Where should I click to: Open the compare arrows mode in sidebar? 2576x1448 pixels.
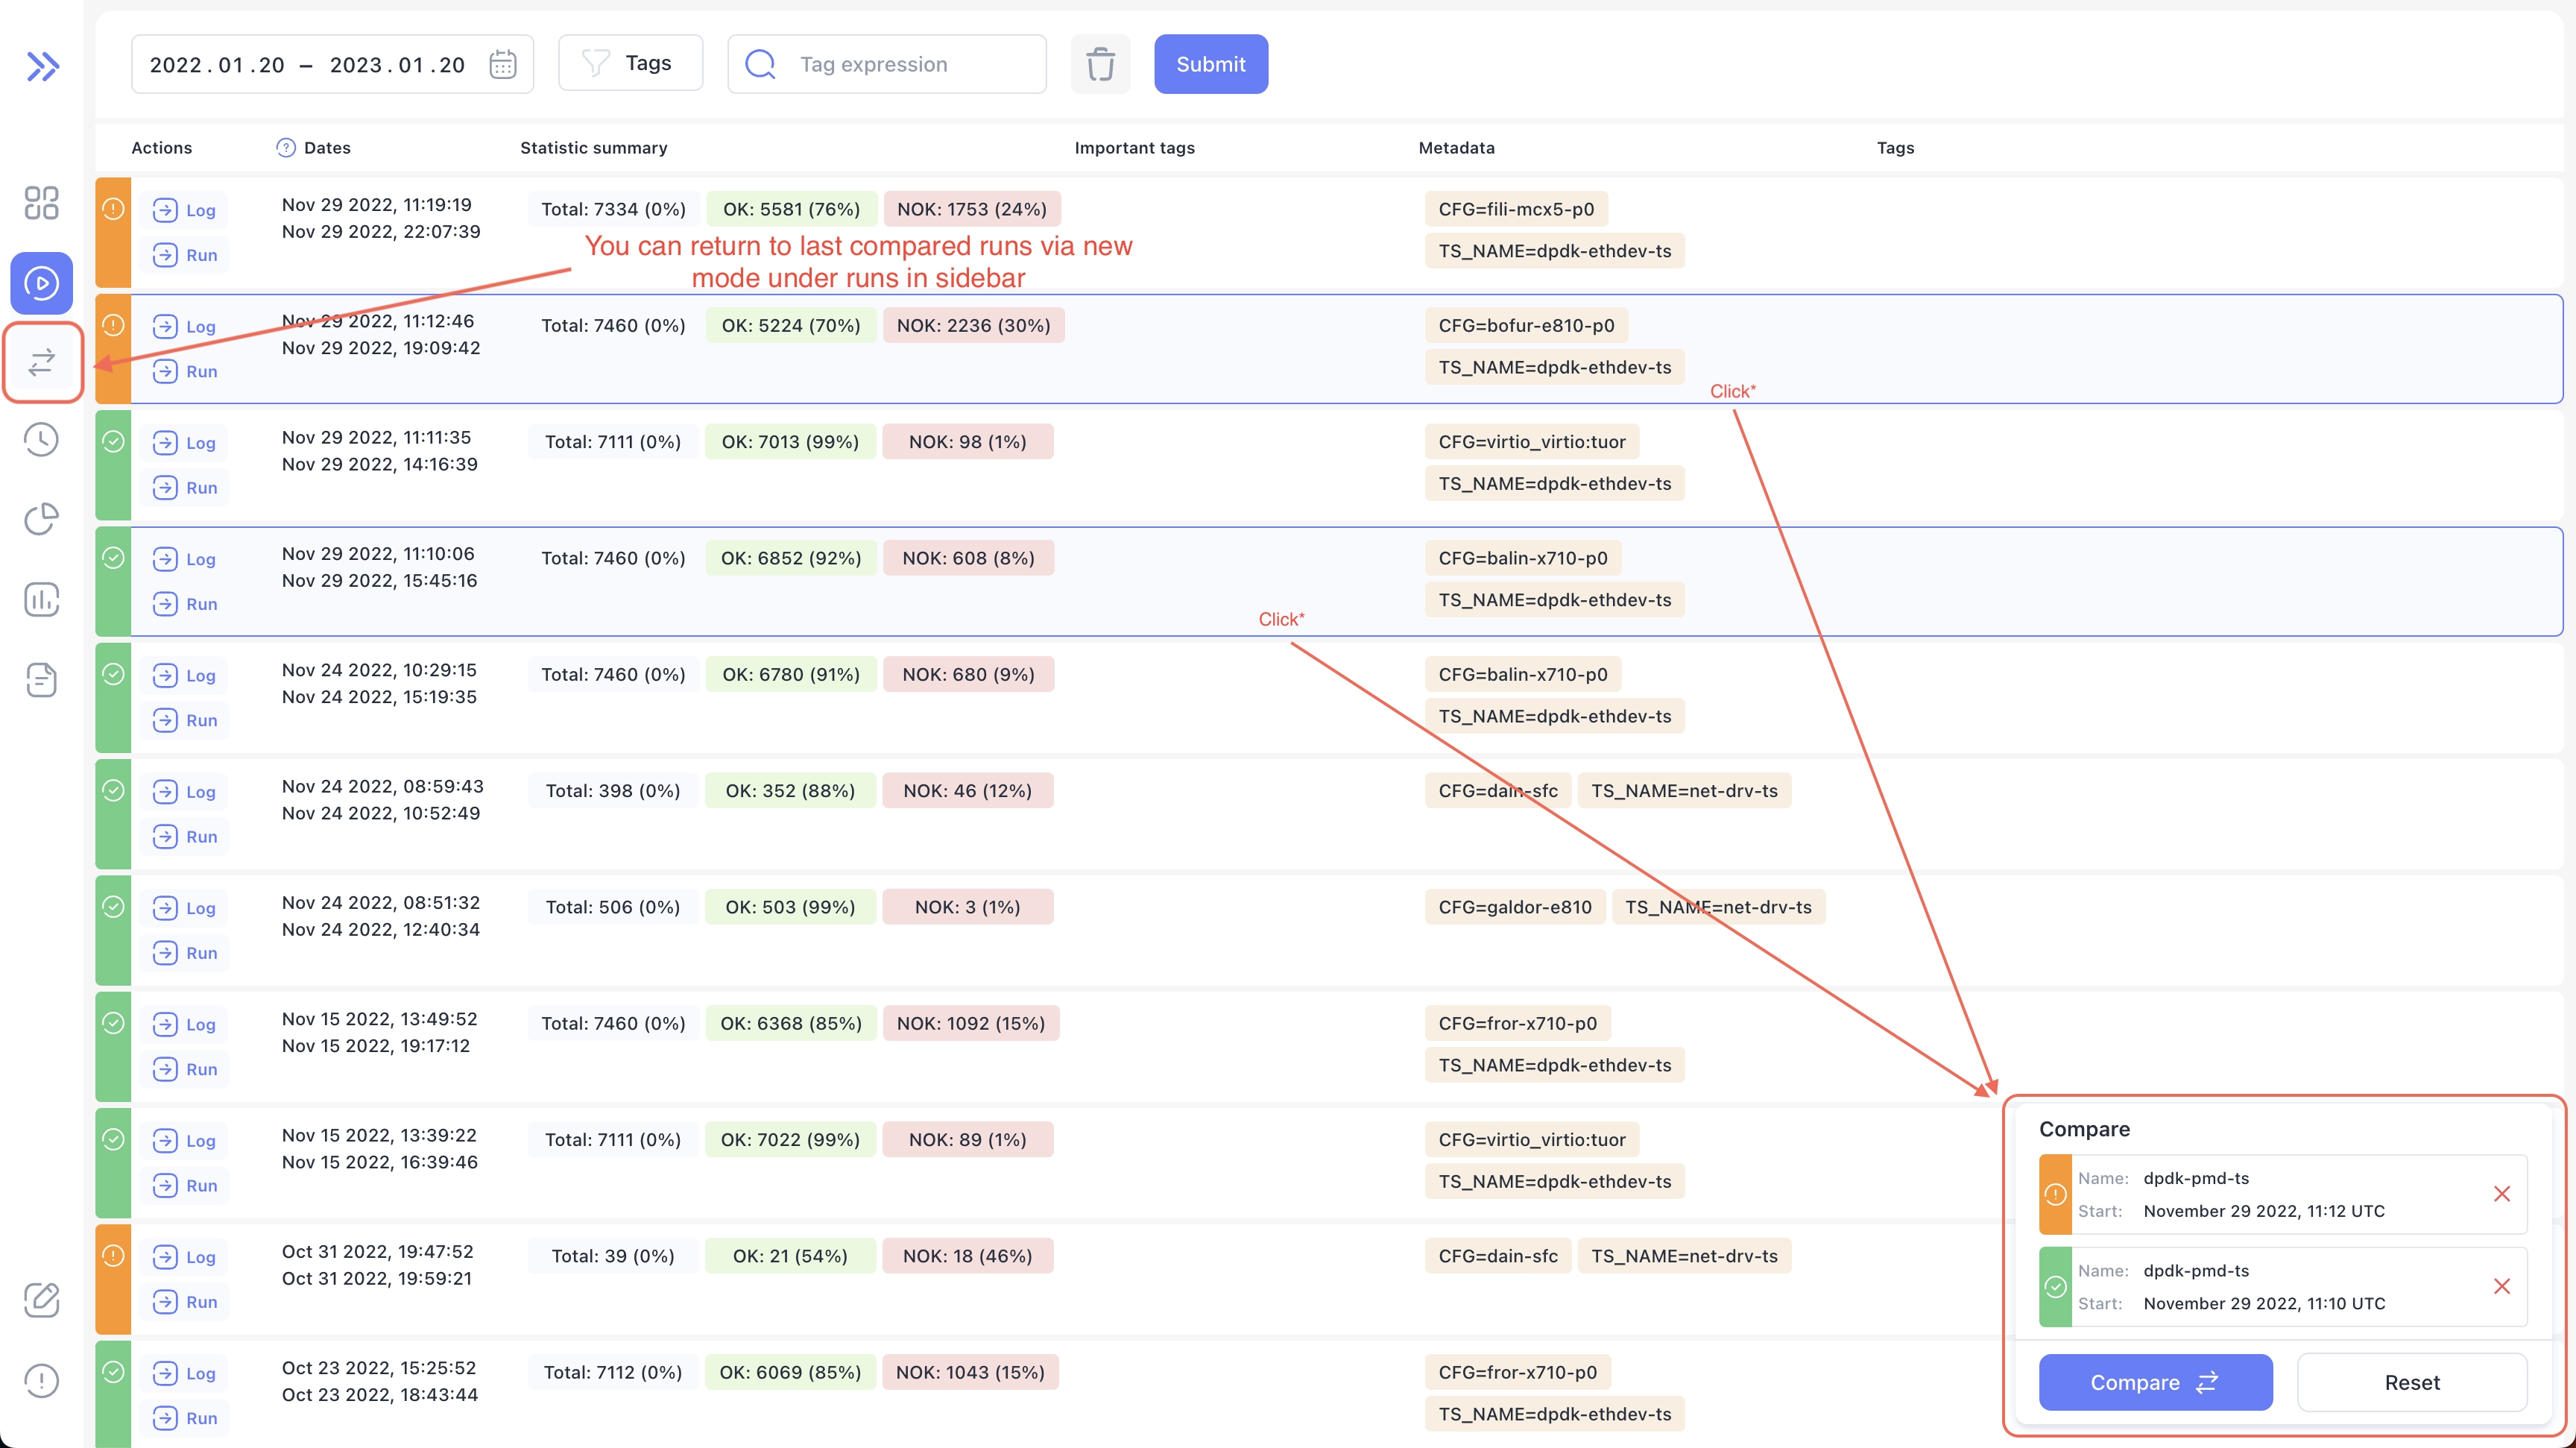[42, 362]
